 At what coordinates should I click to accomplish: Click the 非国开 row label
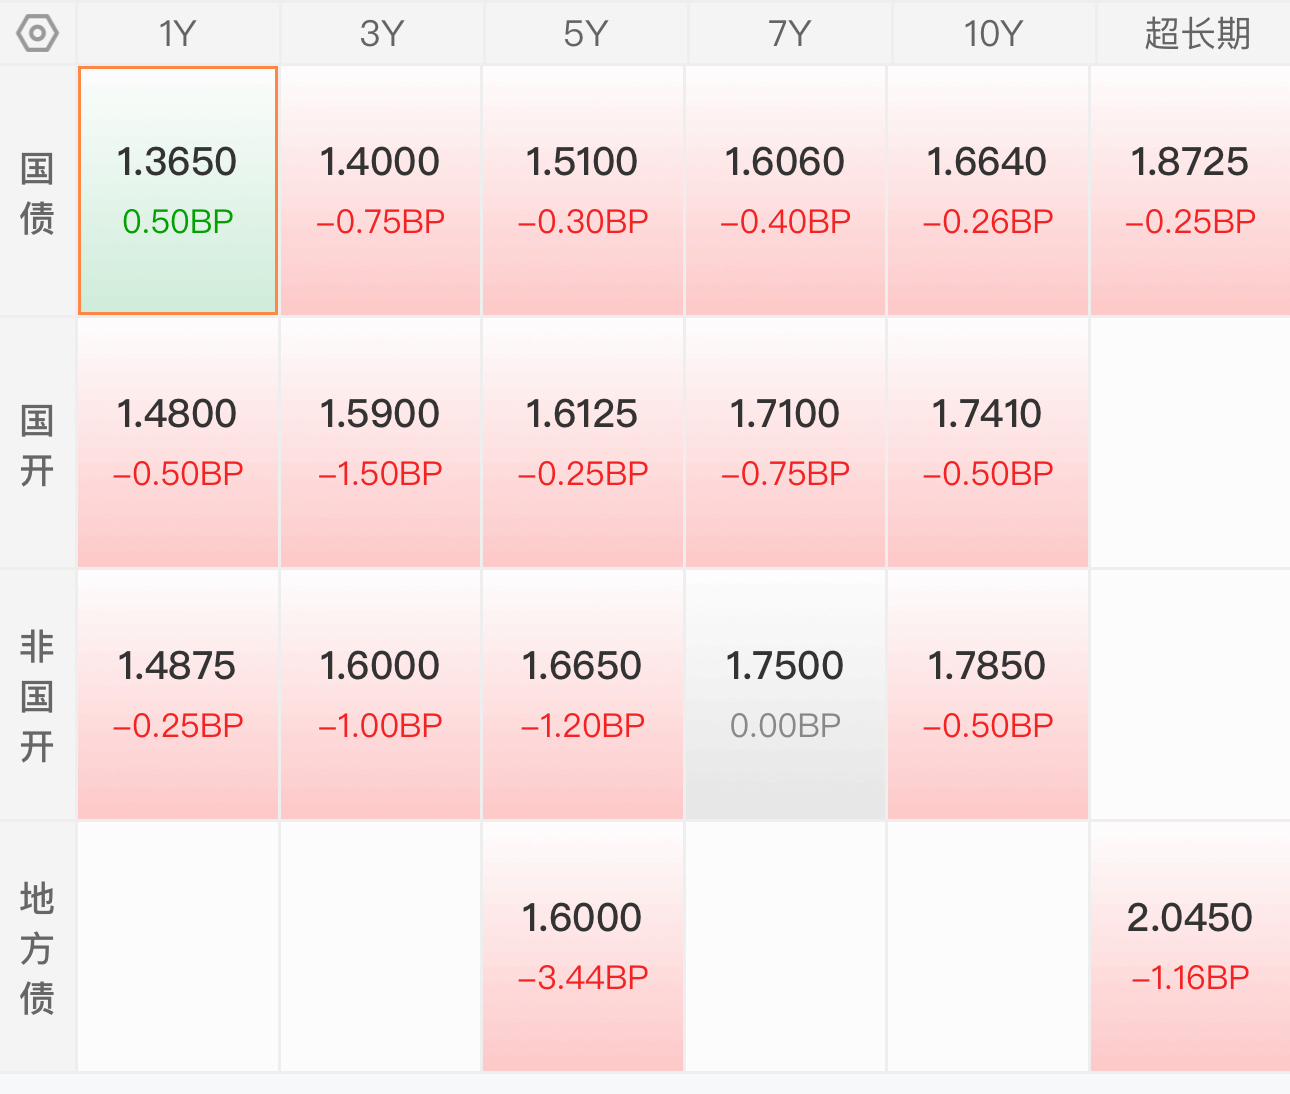pyautogui.click(x=37, y=695)
